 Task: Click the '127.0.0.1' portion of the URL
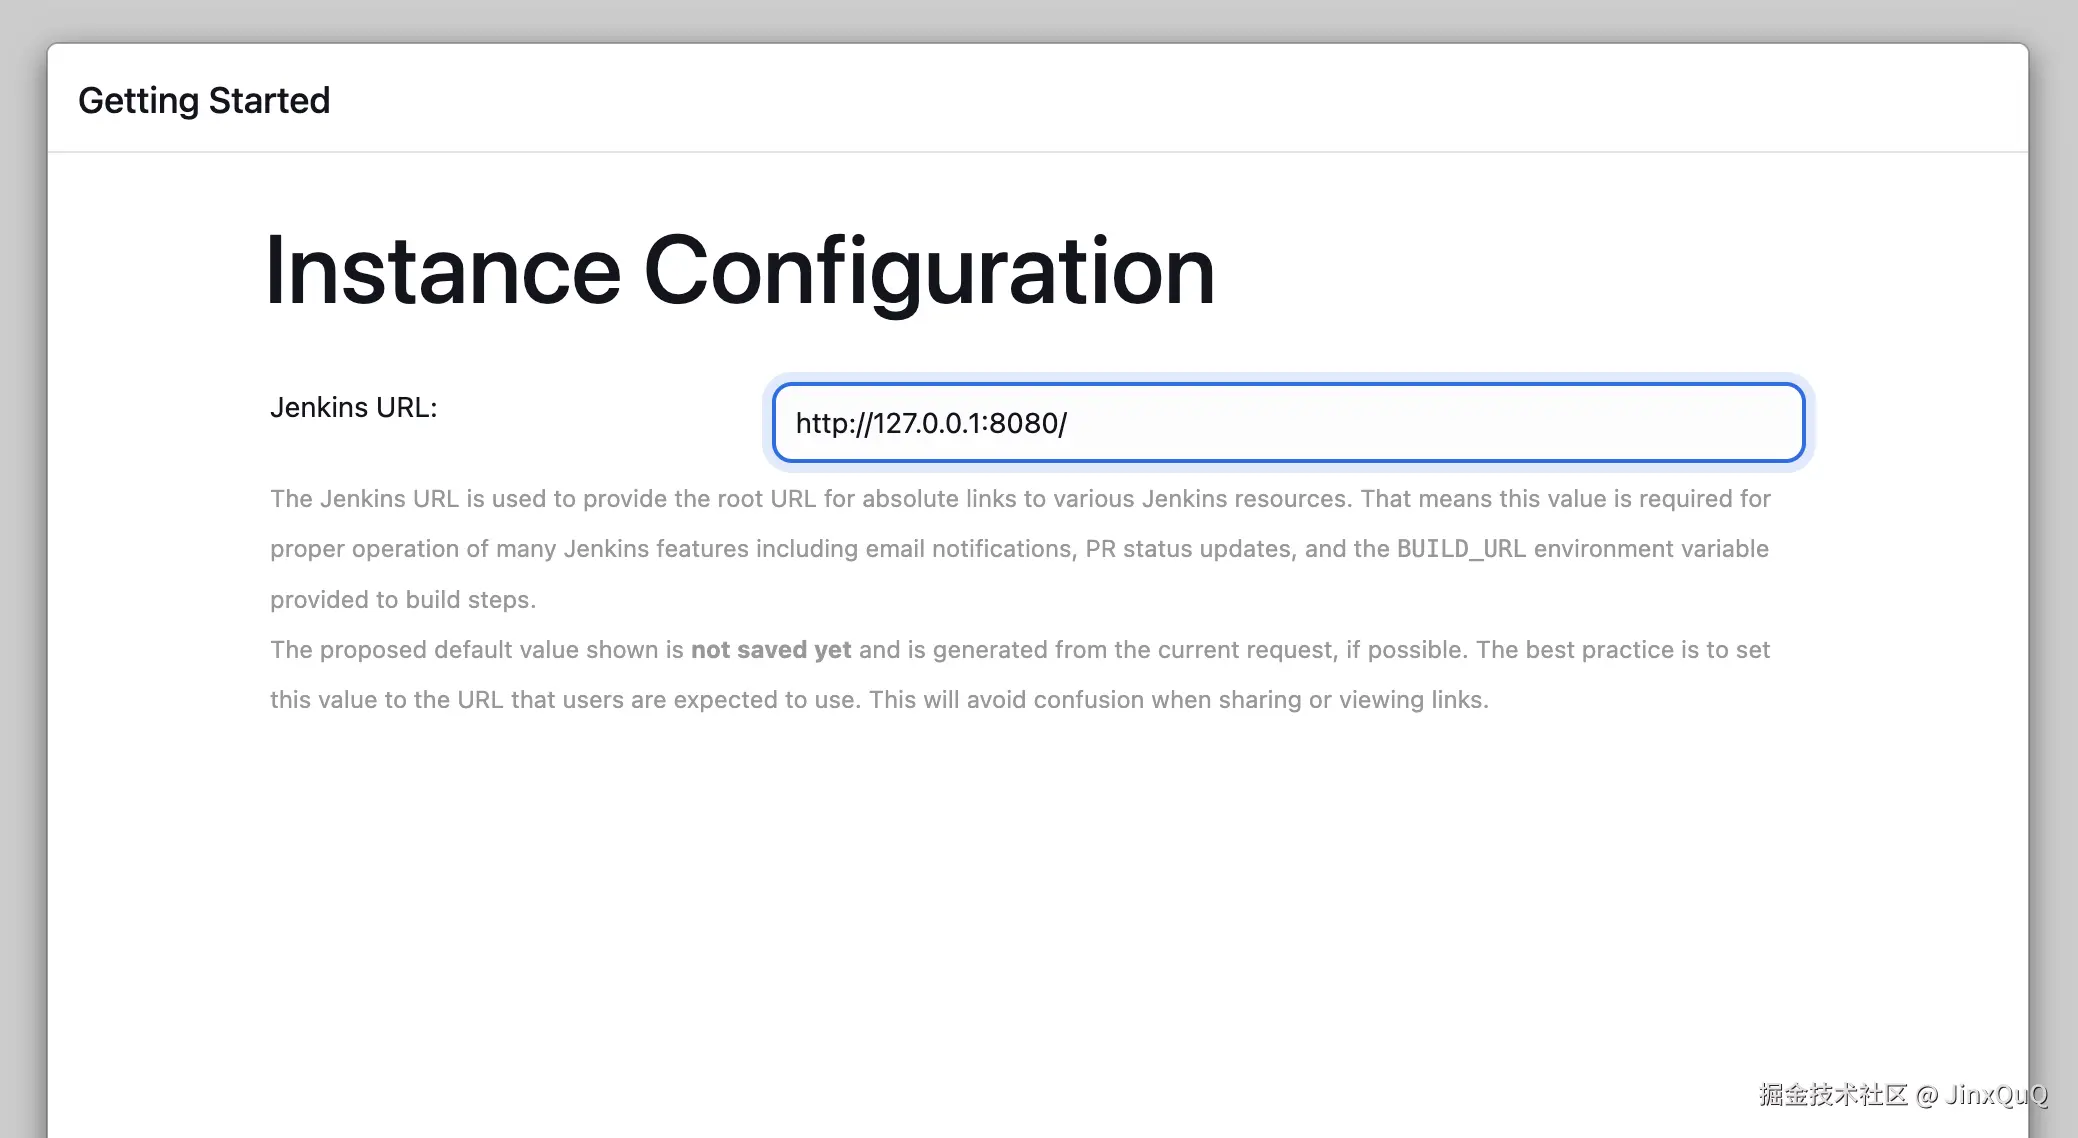pos(926,424)
